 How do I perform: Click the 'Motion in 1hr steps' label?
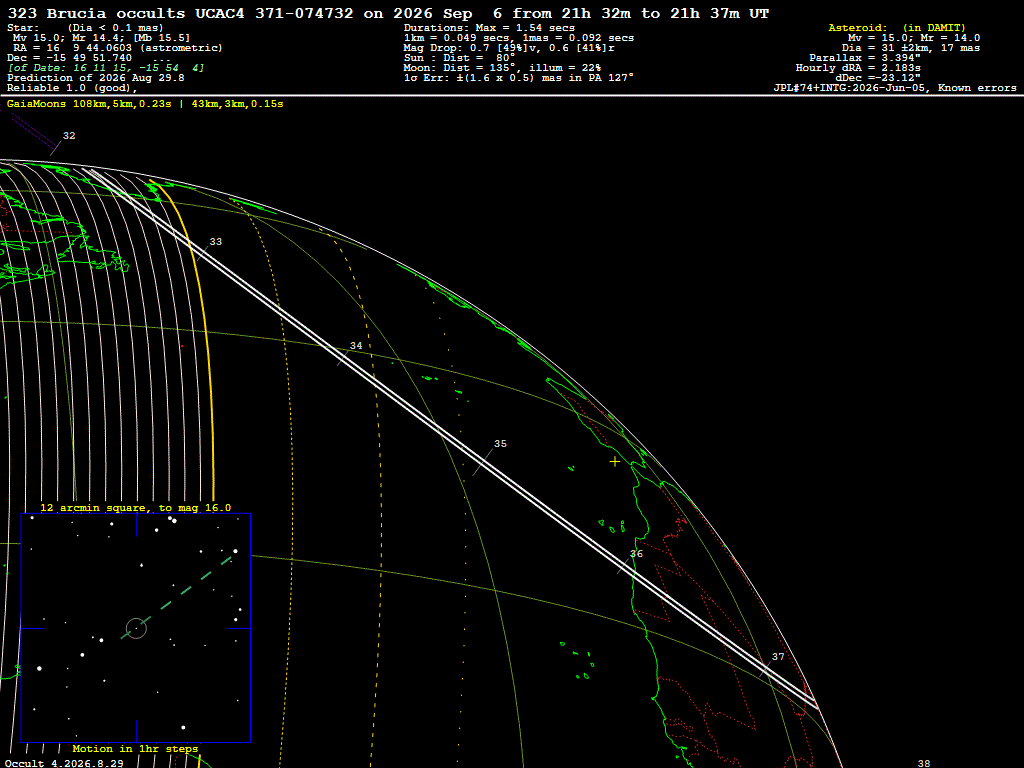pos(135,749)
